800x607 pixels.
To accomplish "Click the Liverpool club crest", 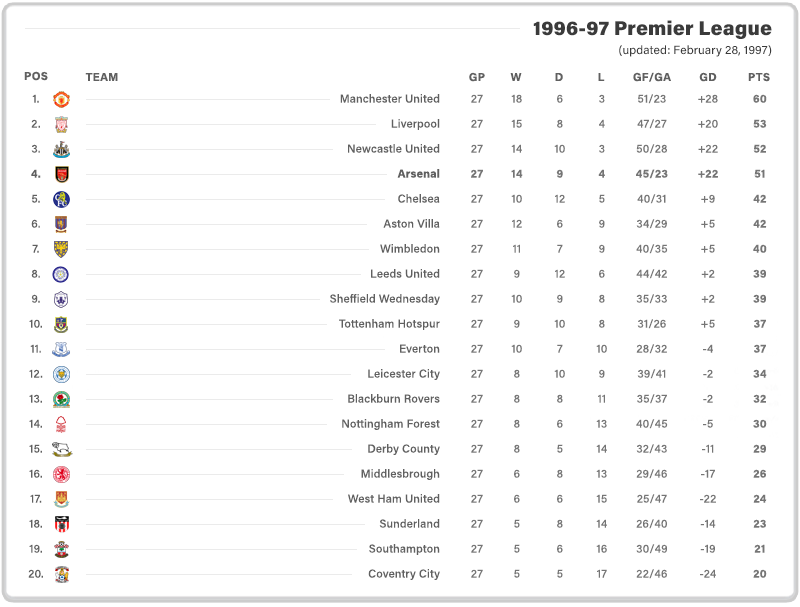I will pos(61,124).
